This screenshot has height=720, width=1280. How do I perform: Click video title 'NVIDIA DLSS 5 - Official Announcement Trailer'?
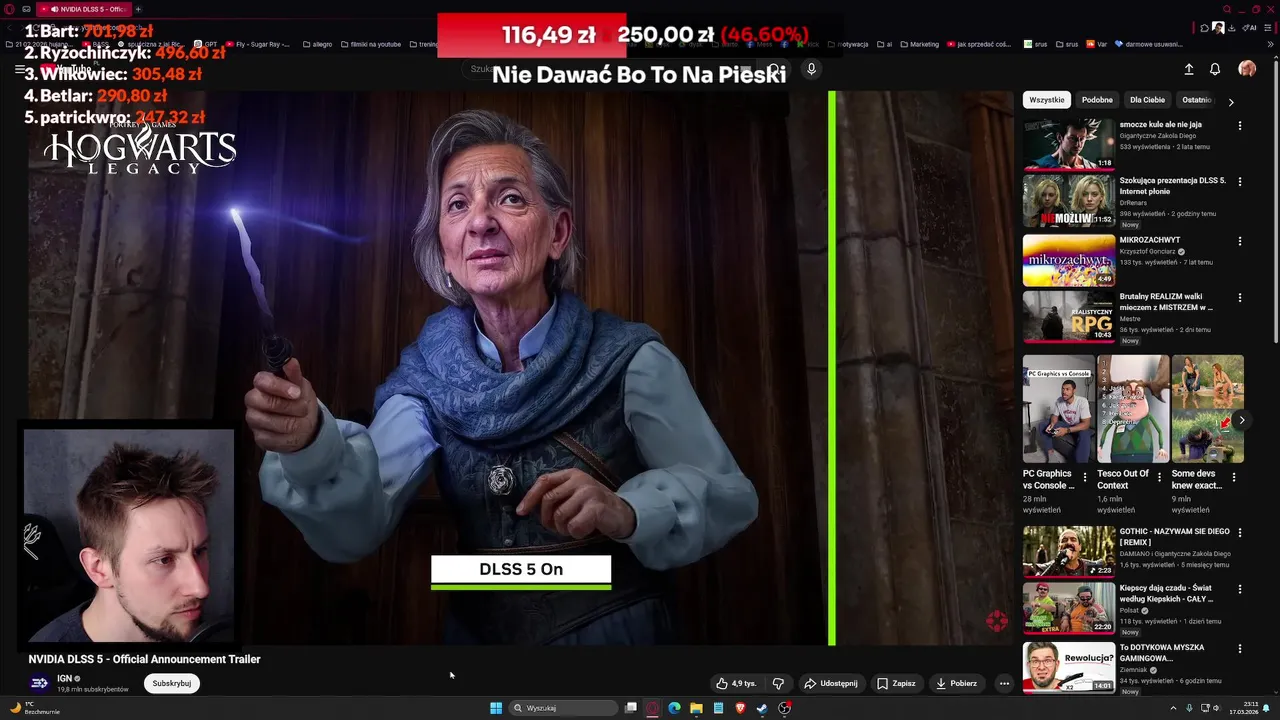tap(144, 659)
